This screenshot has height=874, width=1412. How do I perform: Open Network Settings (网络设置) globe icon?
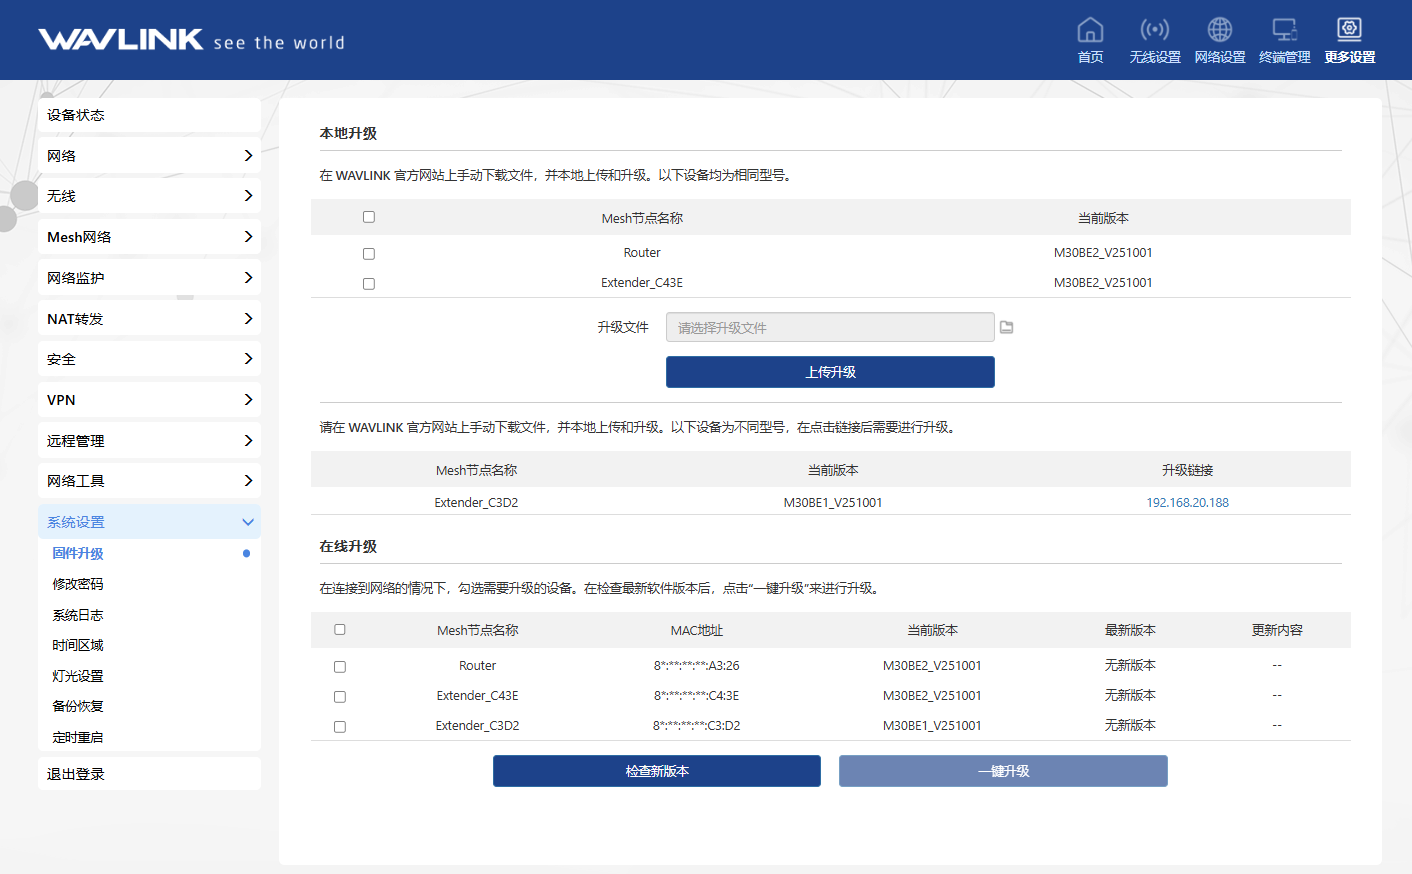point(1219,30)
